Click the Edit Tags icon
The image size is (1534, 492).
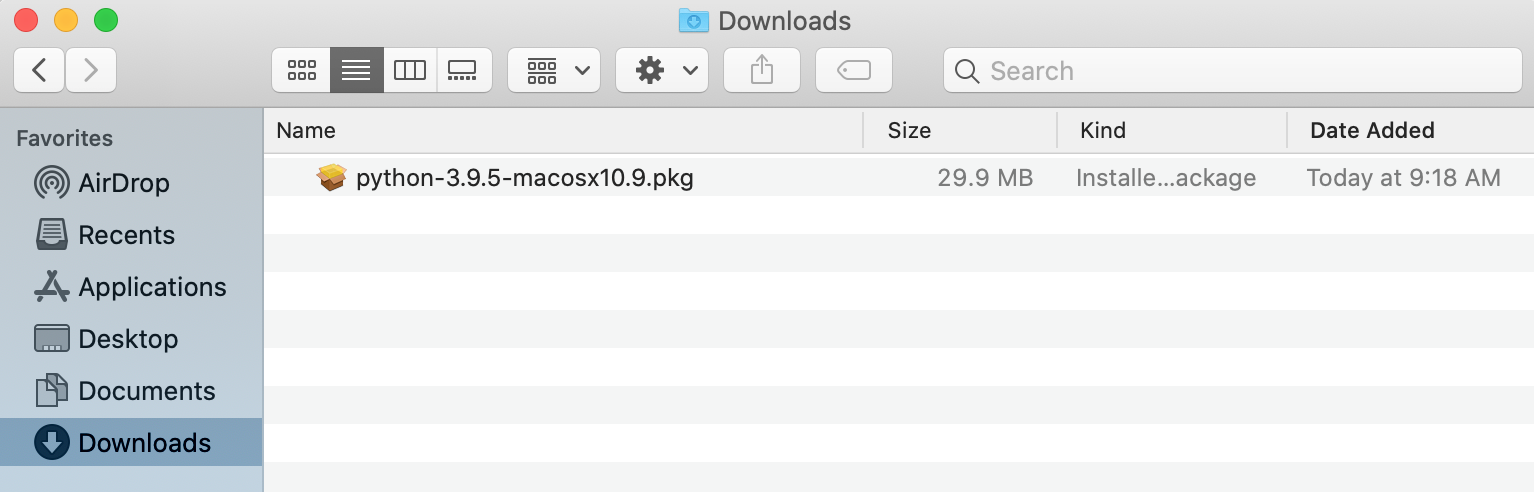(854, 71)
